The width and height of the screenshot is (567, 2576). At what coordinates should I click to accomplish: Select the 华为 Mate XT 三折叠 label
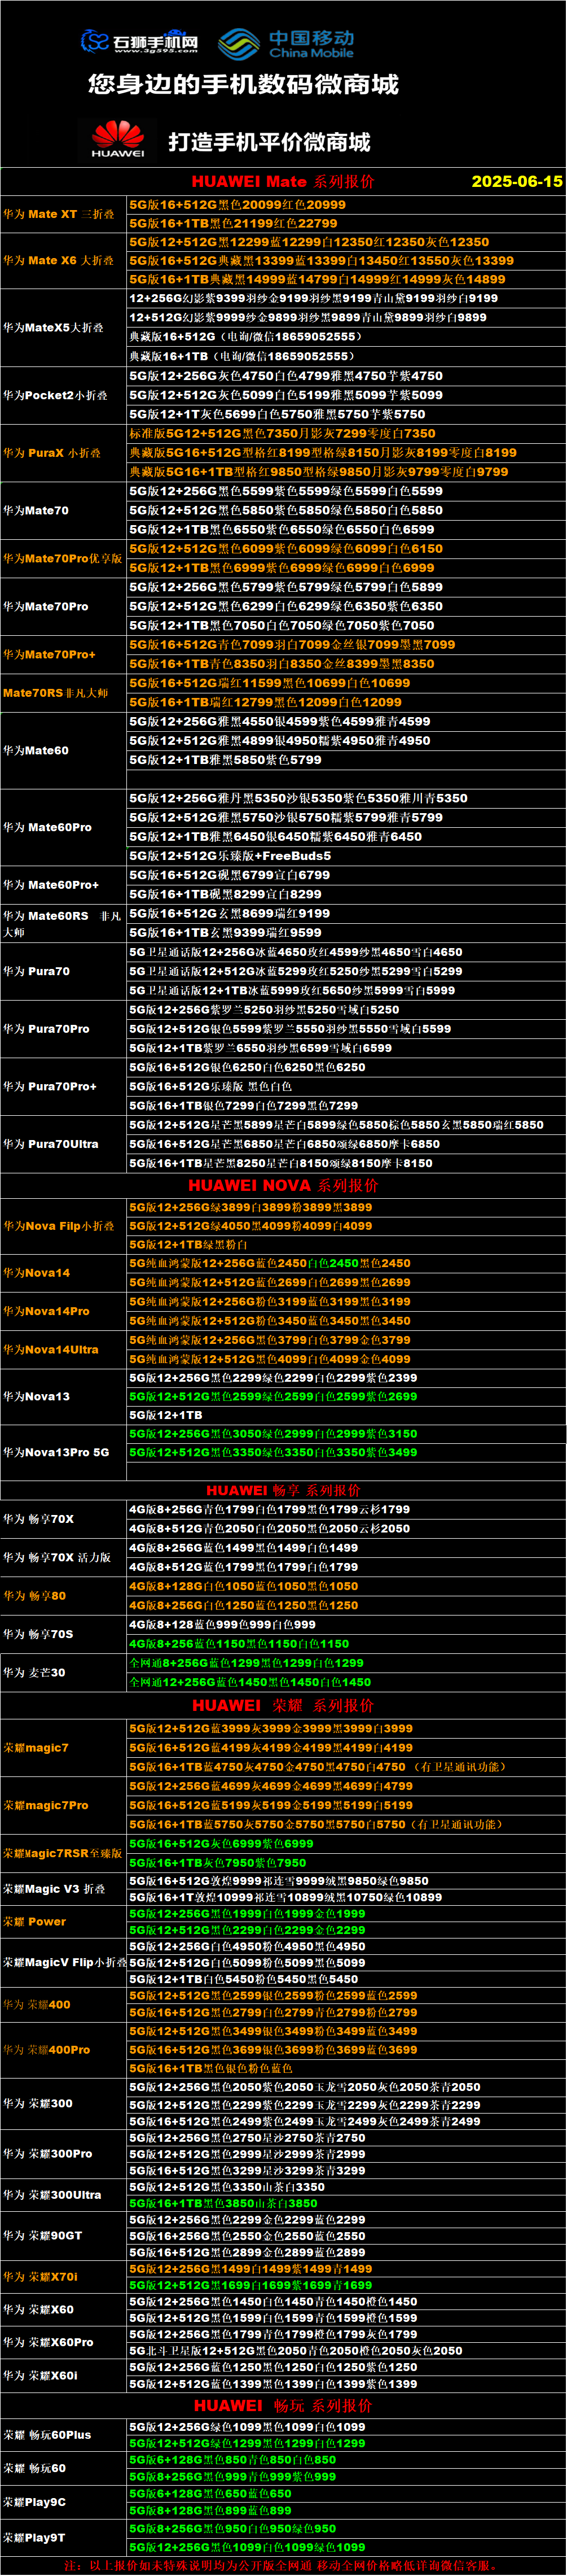coord(59,214)
